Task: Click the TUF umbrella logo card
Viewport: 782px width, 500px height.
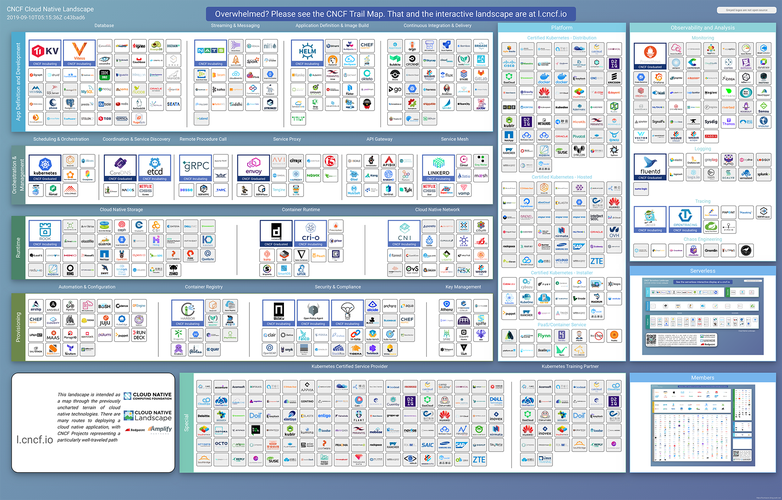Action: coord(347,313)
